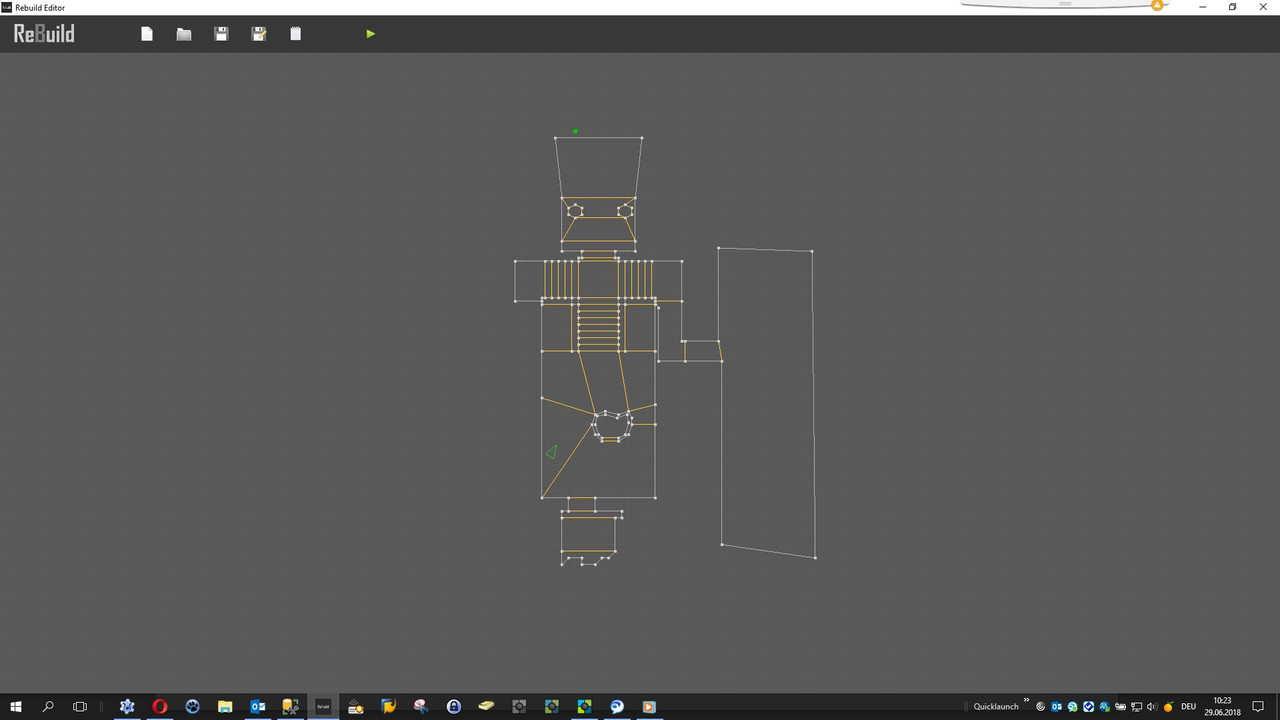
Task: Run the map with green play button
Action: click(370, 34)
